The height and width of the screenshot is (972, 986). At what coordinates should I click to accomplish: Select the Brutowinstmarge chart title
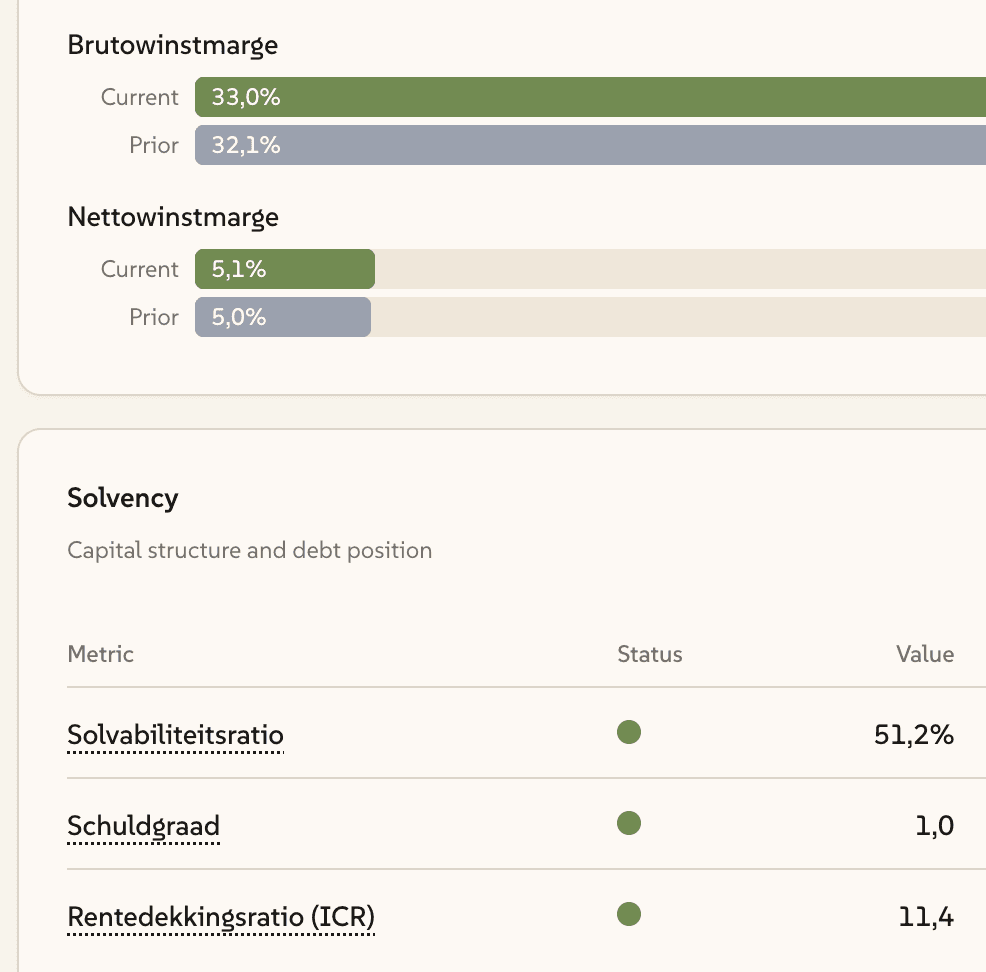[172, 45]
